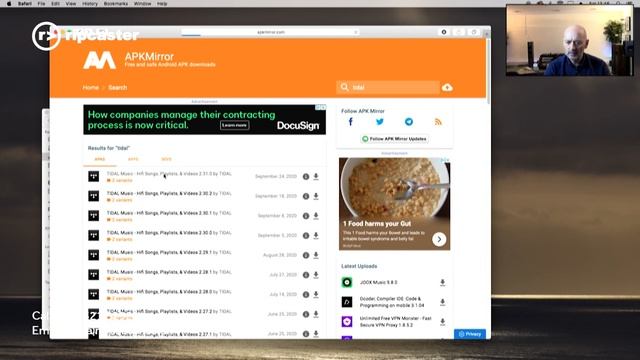Download Dcoder Compiler IDE from Latest Uploads
The height and width of the screenshot is (360, 640).
(x=442, y=302)
